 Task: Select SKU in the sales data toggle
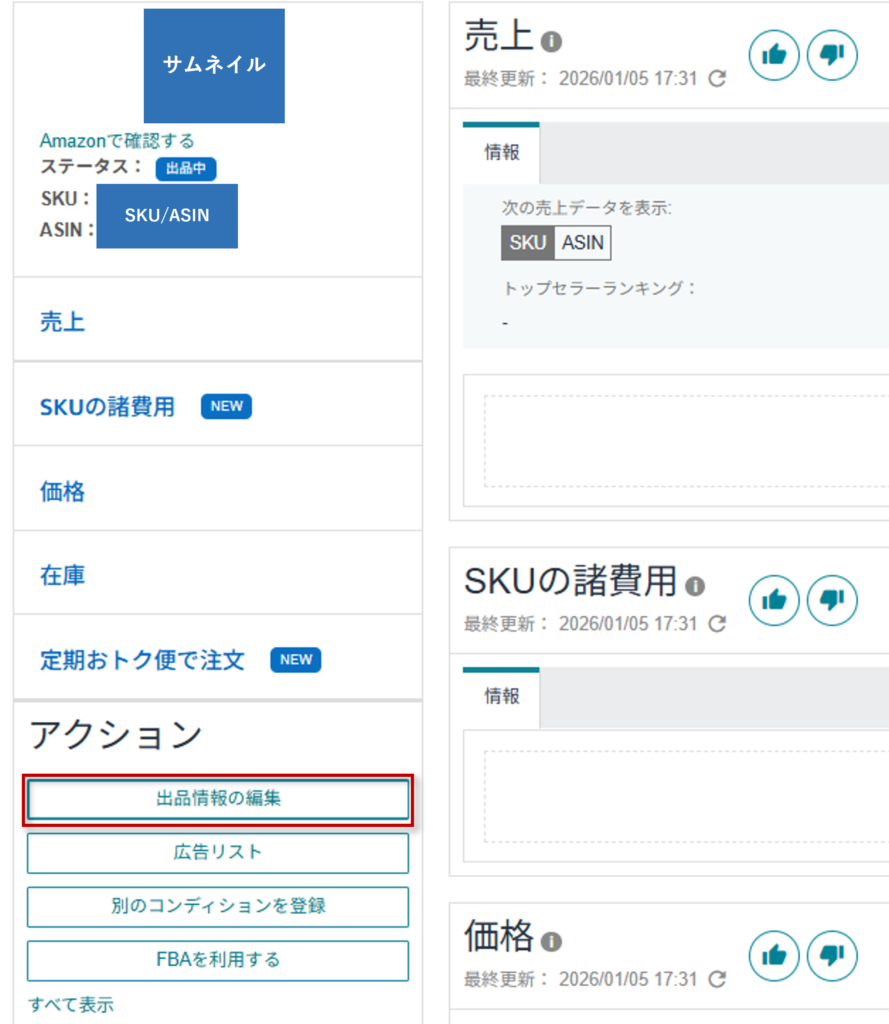point(527,242)
